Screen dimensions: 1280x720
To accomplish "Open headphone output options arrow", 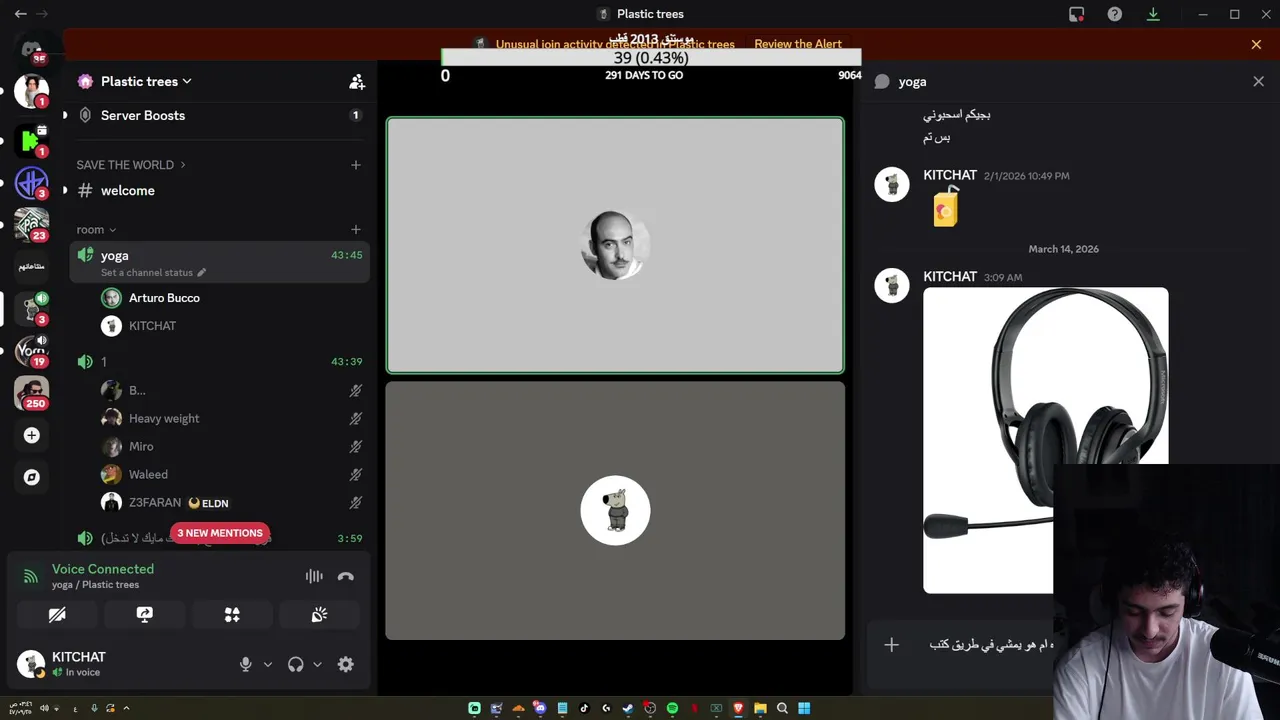I will pyautogui.click(x=317, y=664).
